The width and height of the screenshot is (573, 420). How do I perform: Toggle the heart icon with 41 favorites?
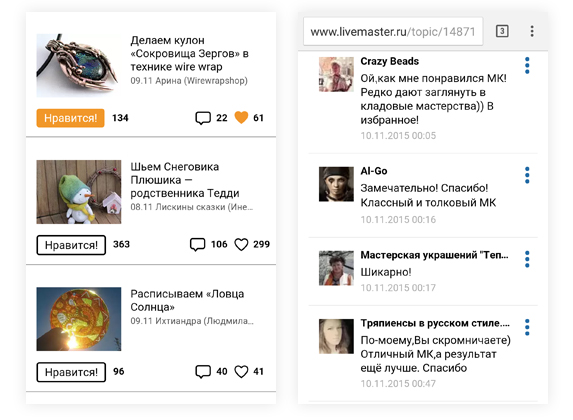241,372
